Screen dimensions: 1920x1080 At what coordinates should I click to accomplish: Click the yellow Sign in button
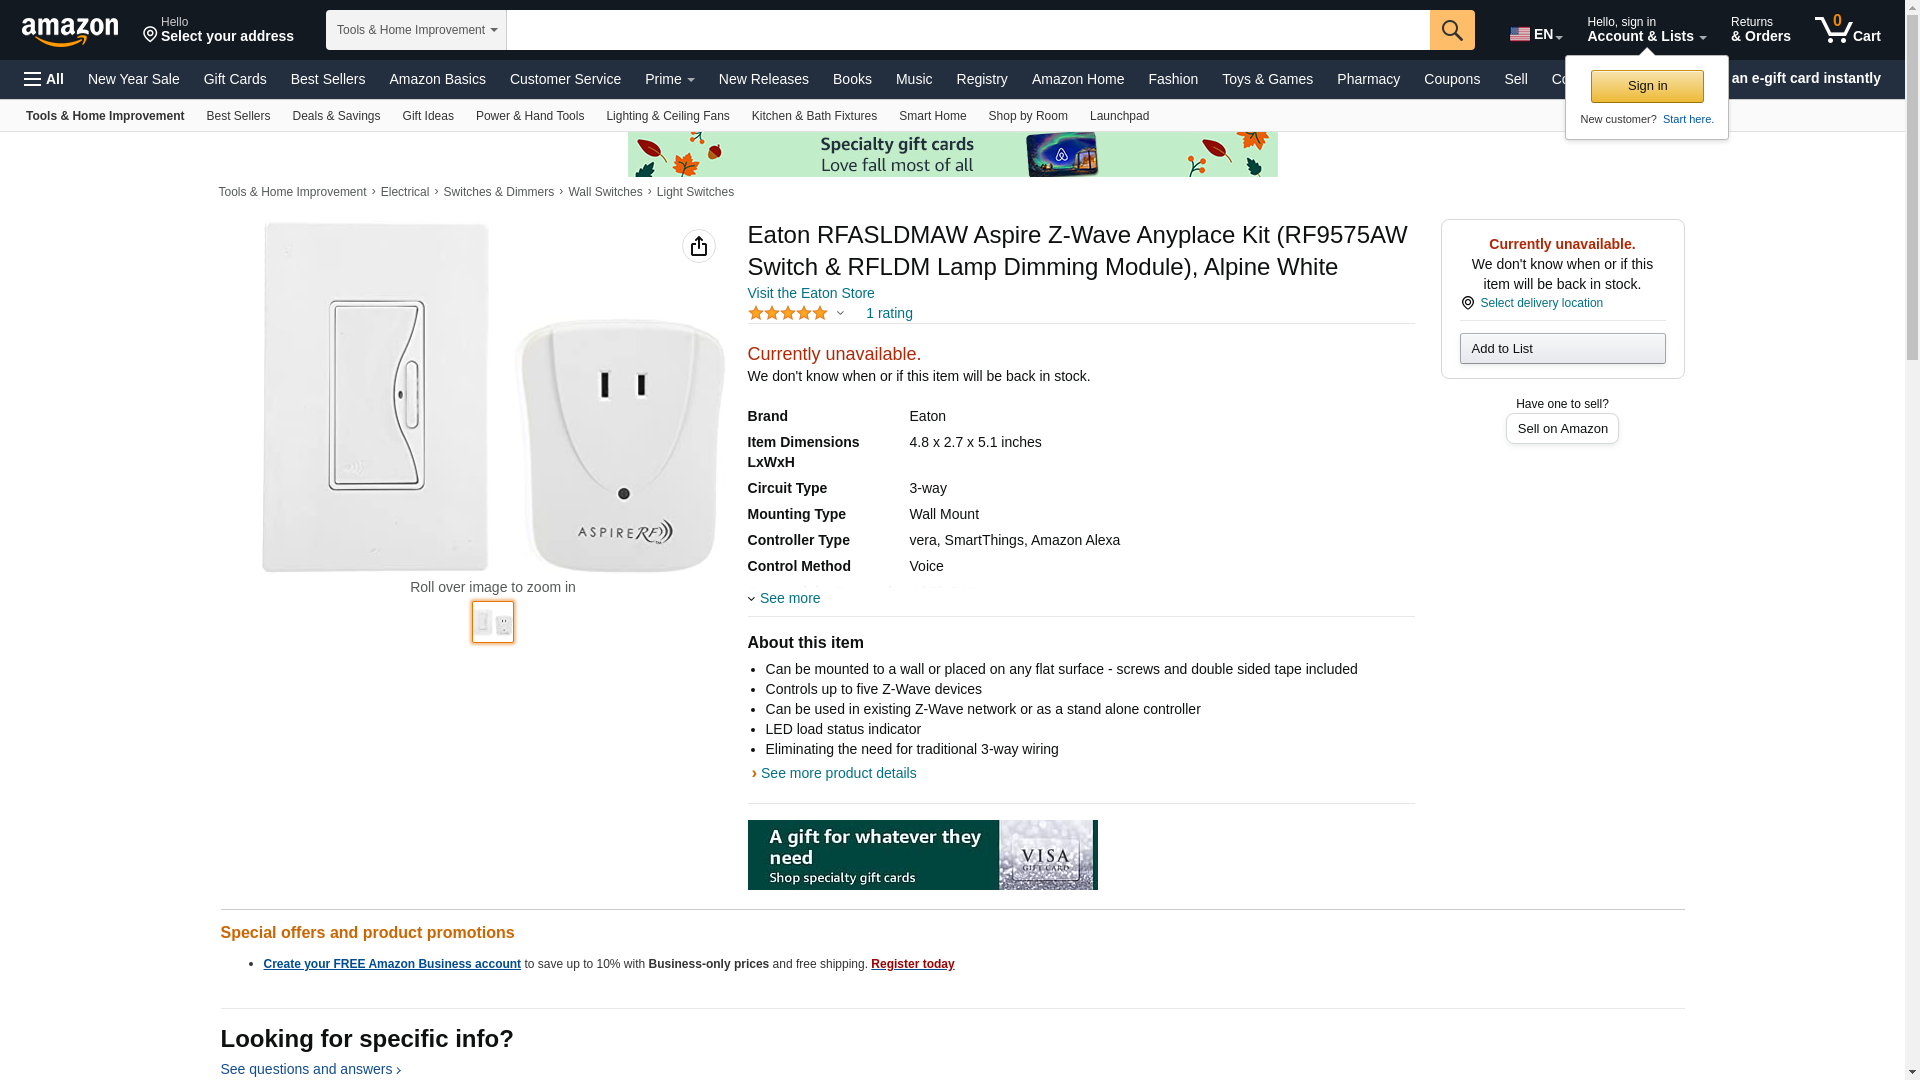[1647, 86]
